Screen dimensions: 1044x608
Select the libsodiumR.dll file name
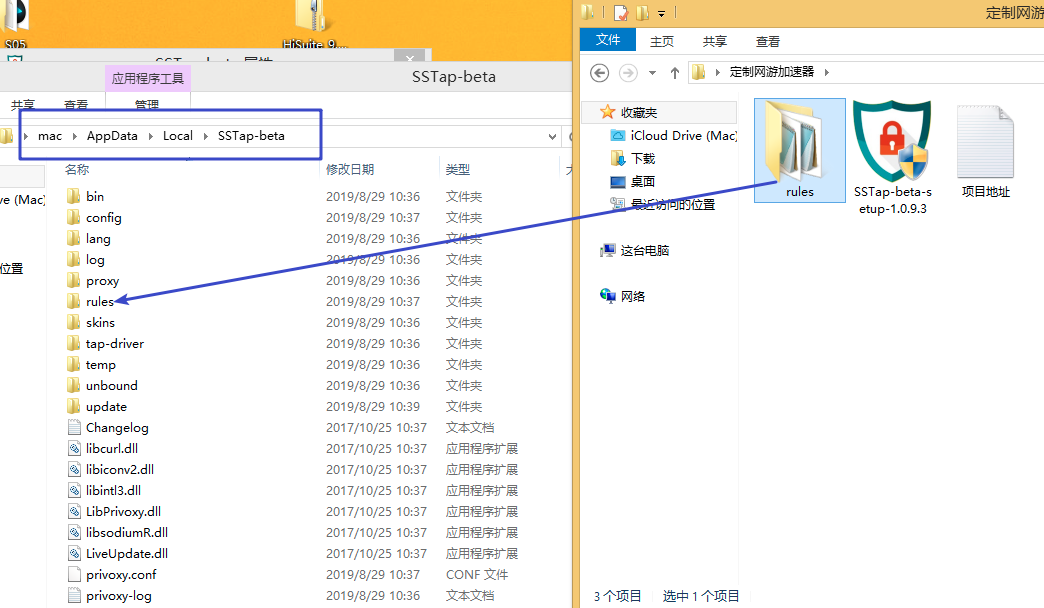(127, 532)
